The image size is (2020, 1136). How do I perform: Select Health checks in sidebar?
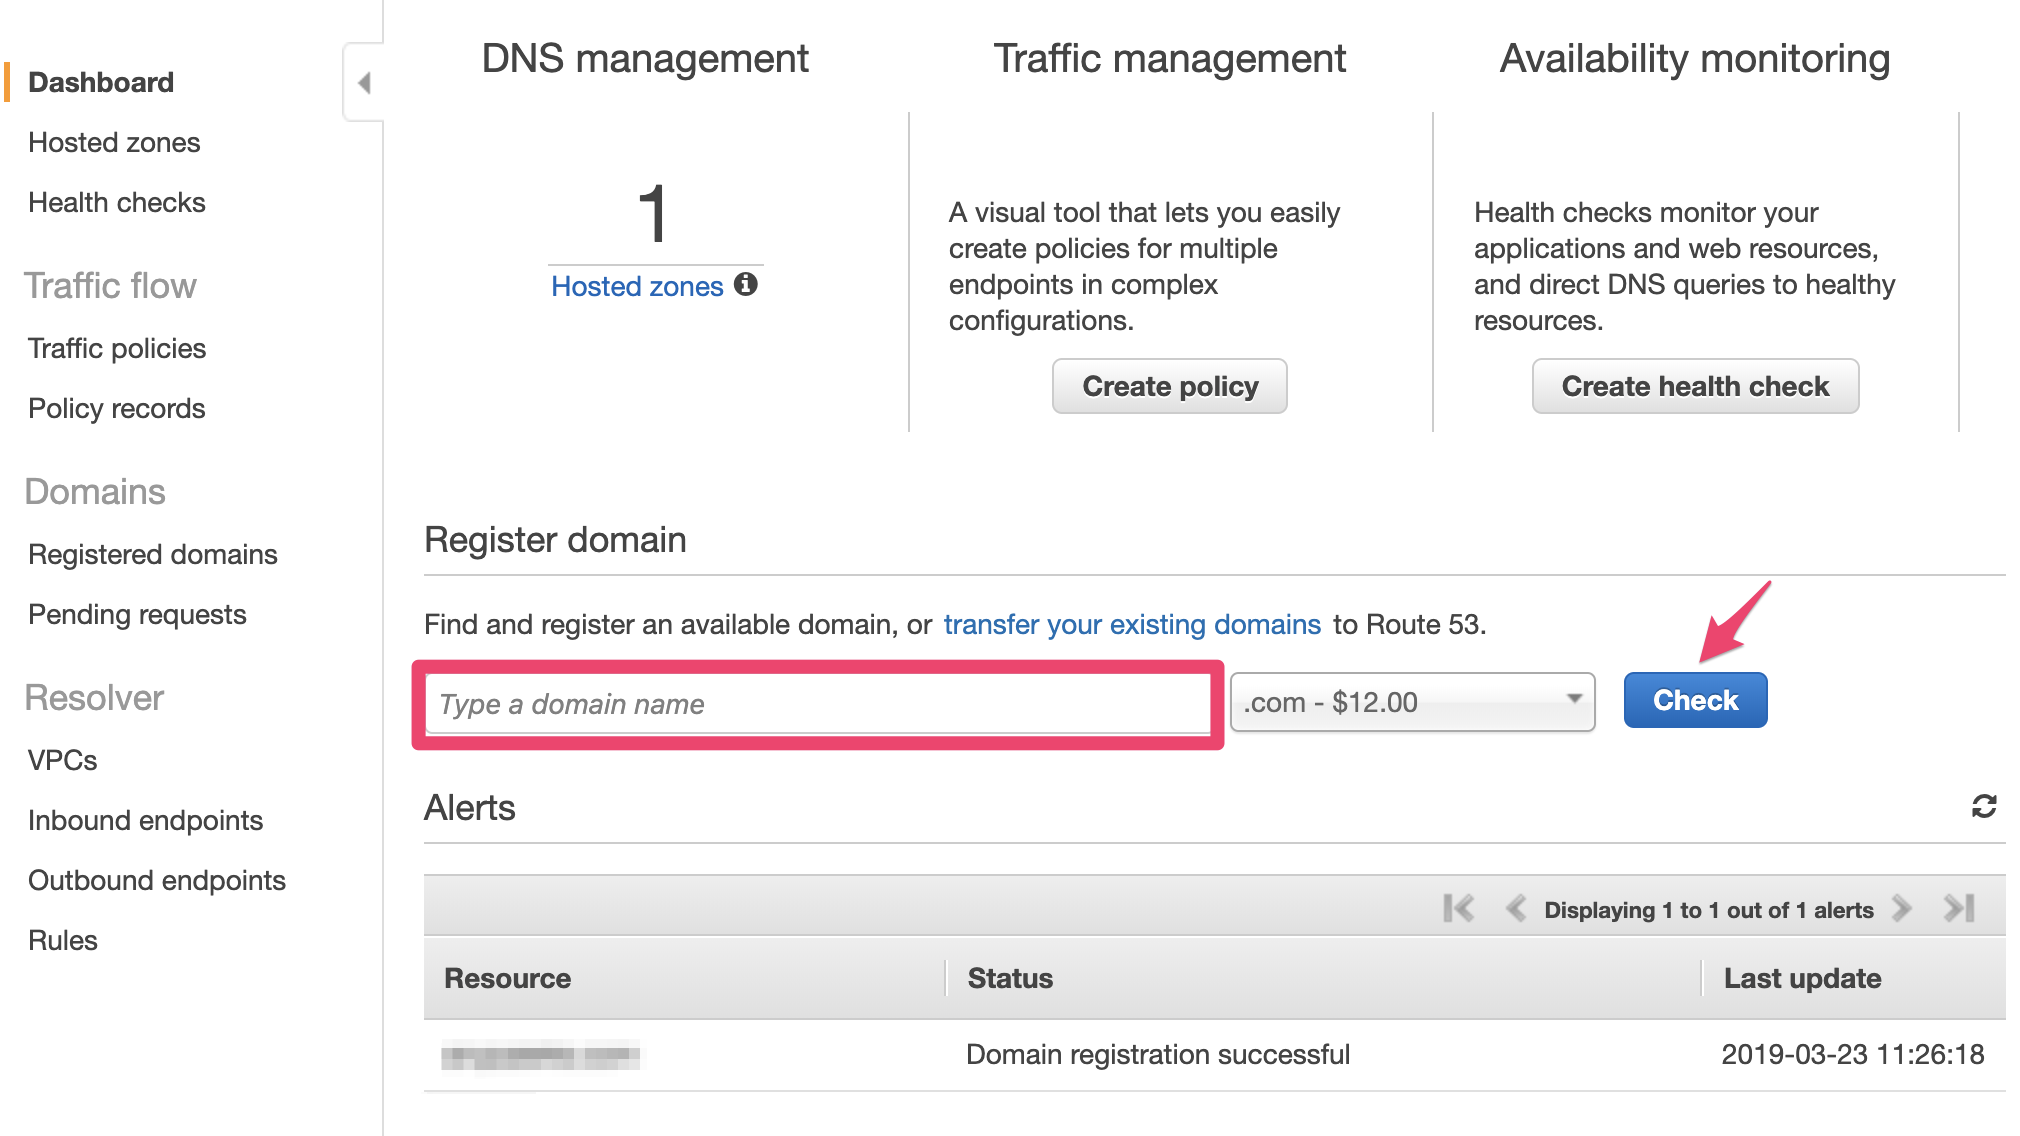(x=117, y=202)
